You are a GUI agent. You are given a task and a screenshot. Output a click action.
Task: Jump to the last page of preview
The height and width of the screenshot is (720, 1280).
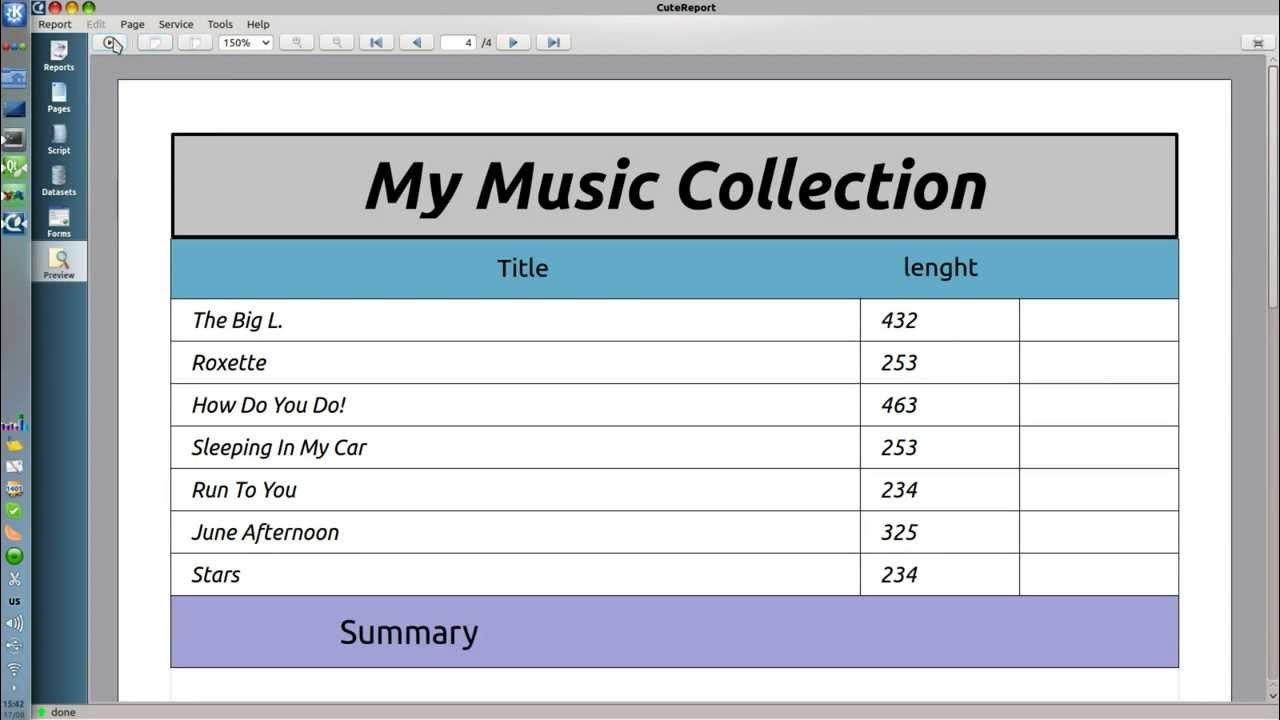coord(553,43)
